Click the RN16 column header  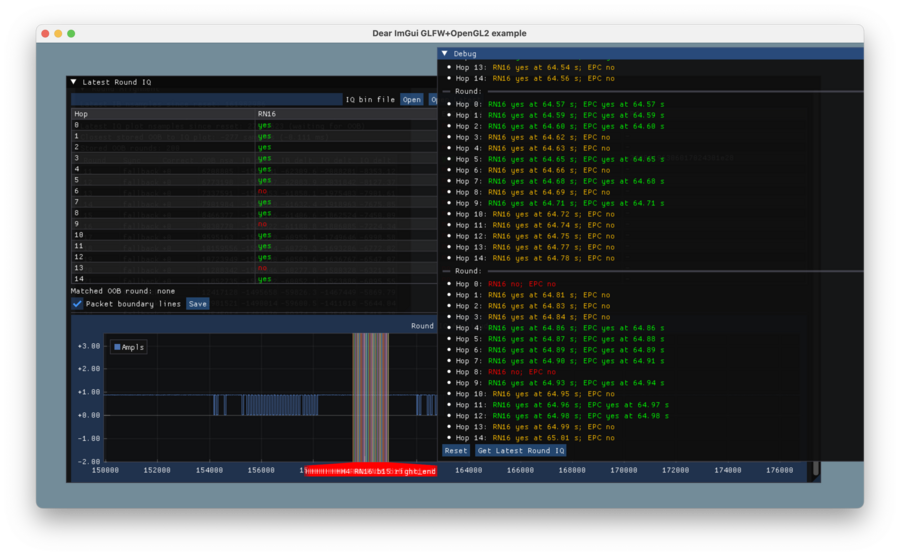(267, 114)
